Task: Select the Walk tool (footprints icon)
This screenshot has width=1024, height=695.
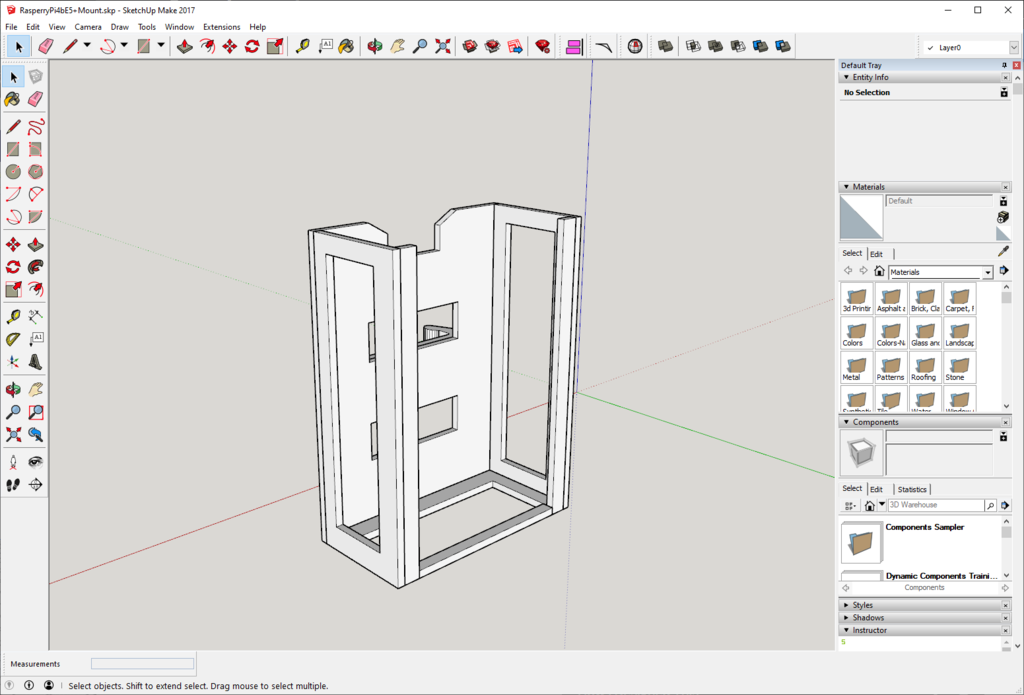Action: coord(13,485)
